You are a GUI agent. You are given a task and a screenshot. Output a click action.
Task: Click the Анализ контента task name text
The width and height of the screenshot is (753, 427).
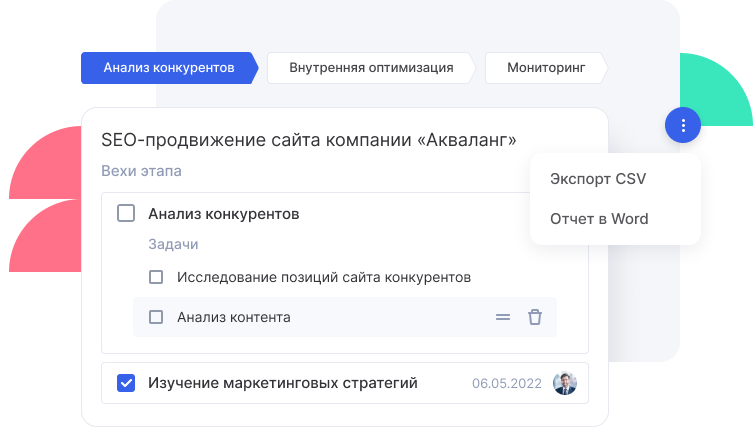coord(233,317)
